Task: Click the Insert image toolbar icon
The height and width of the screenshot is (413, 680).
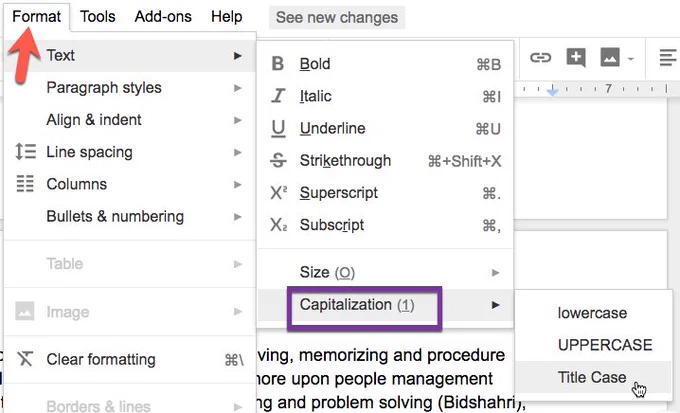Action: pyautogui.click(x=610, y=57)
